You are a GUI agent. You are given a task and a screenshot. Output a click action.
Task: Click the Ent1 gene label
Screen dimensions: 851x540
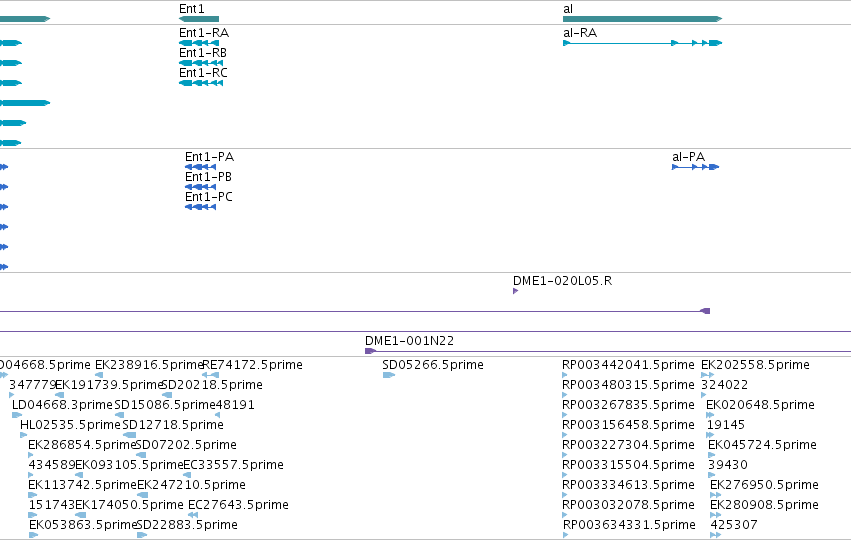point(192,9)
